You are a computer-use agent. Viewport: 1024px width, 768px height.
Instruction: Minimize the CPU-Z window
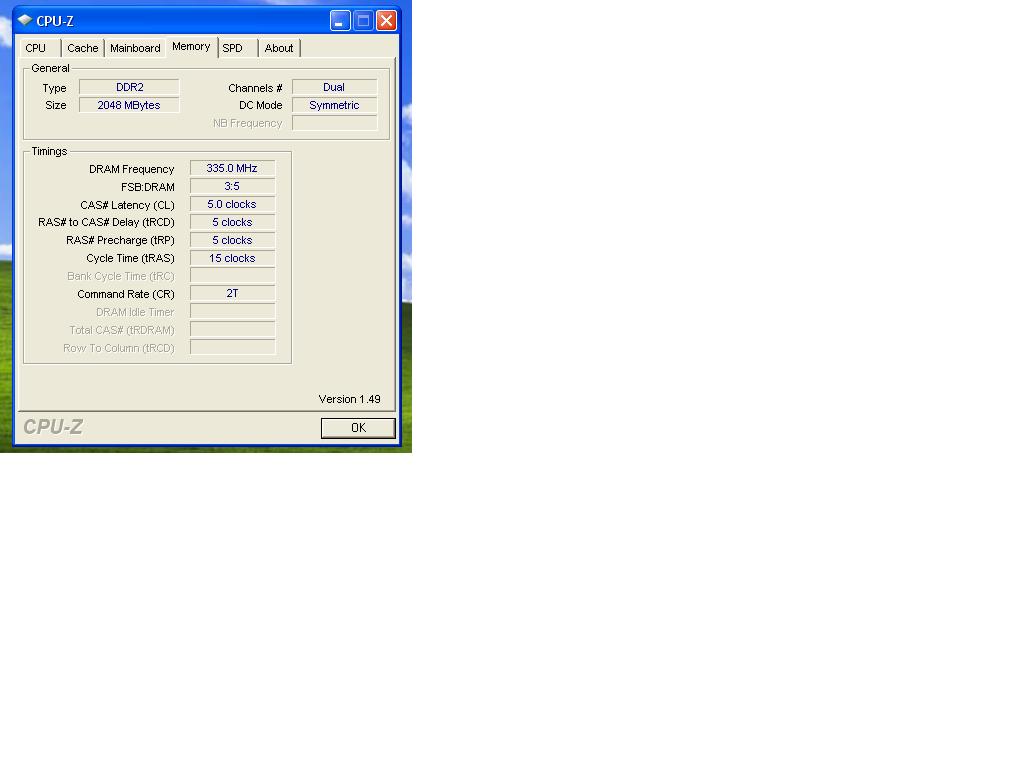(x=340, y=21)
